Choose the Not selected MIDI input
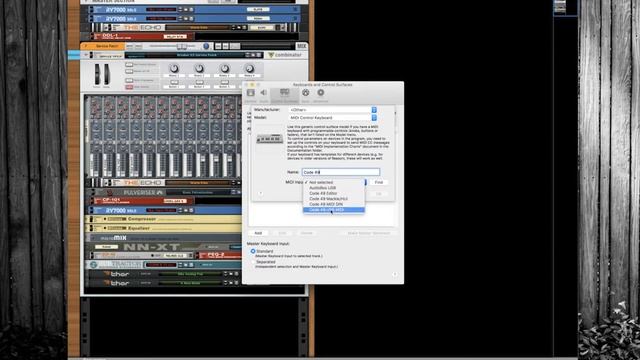640x360 pixels. (x=334, y=182)
